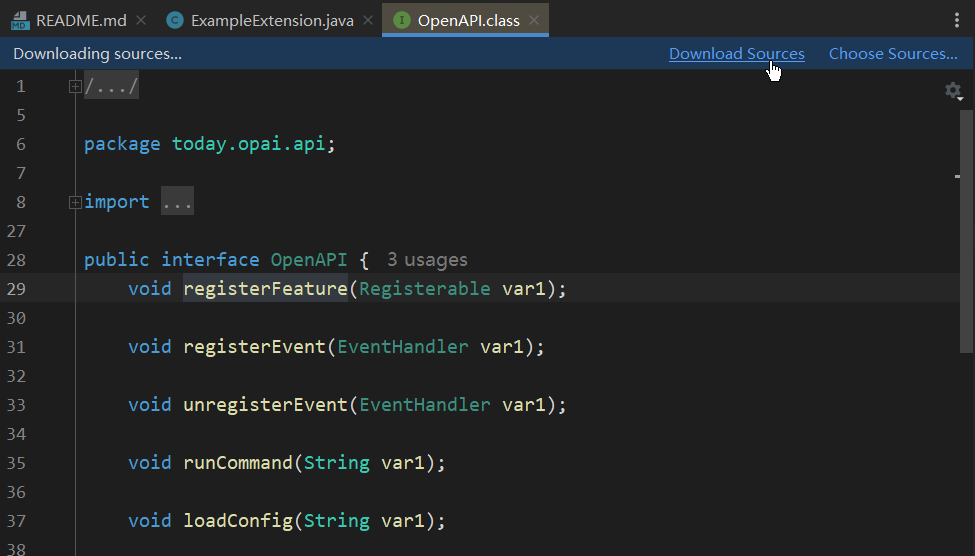
Task: Click the folded import ... placeholder
Action: (x=177, y=202)
